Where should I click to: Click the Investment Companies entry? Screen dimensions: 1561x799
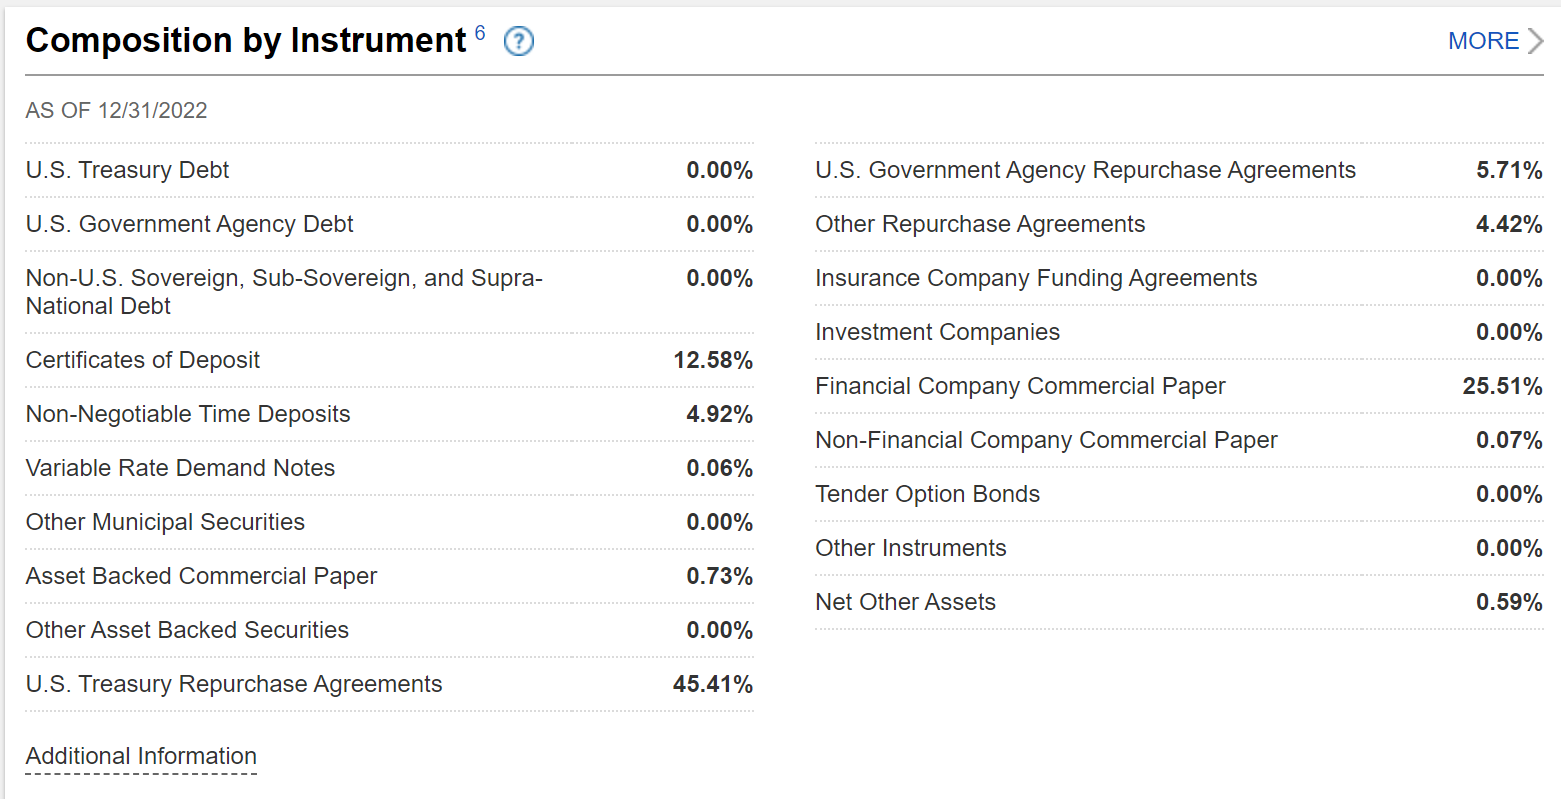pyautogui.click(x=937, y=332)
